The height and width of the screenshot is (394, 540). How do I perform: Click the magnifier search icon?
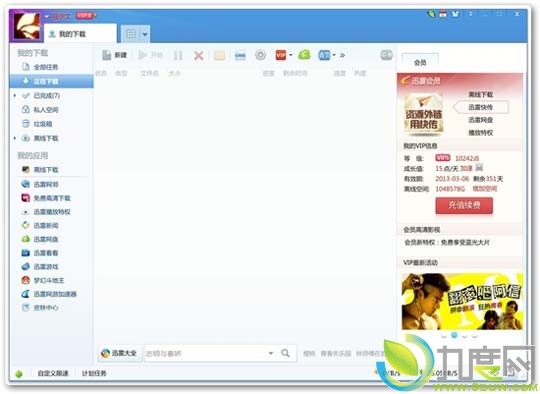285,353
